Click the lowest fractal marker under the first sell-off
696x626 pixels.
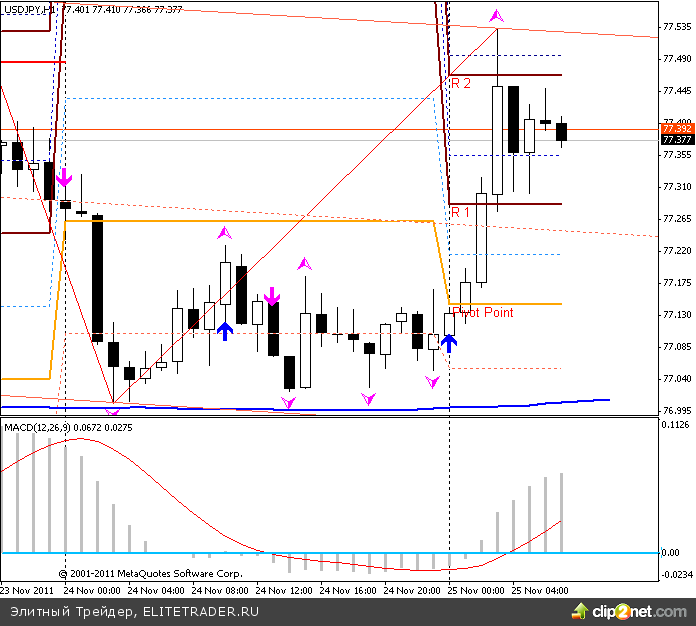coord(113,410)
